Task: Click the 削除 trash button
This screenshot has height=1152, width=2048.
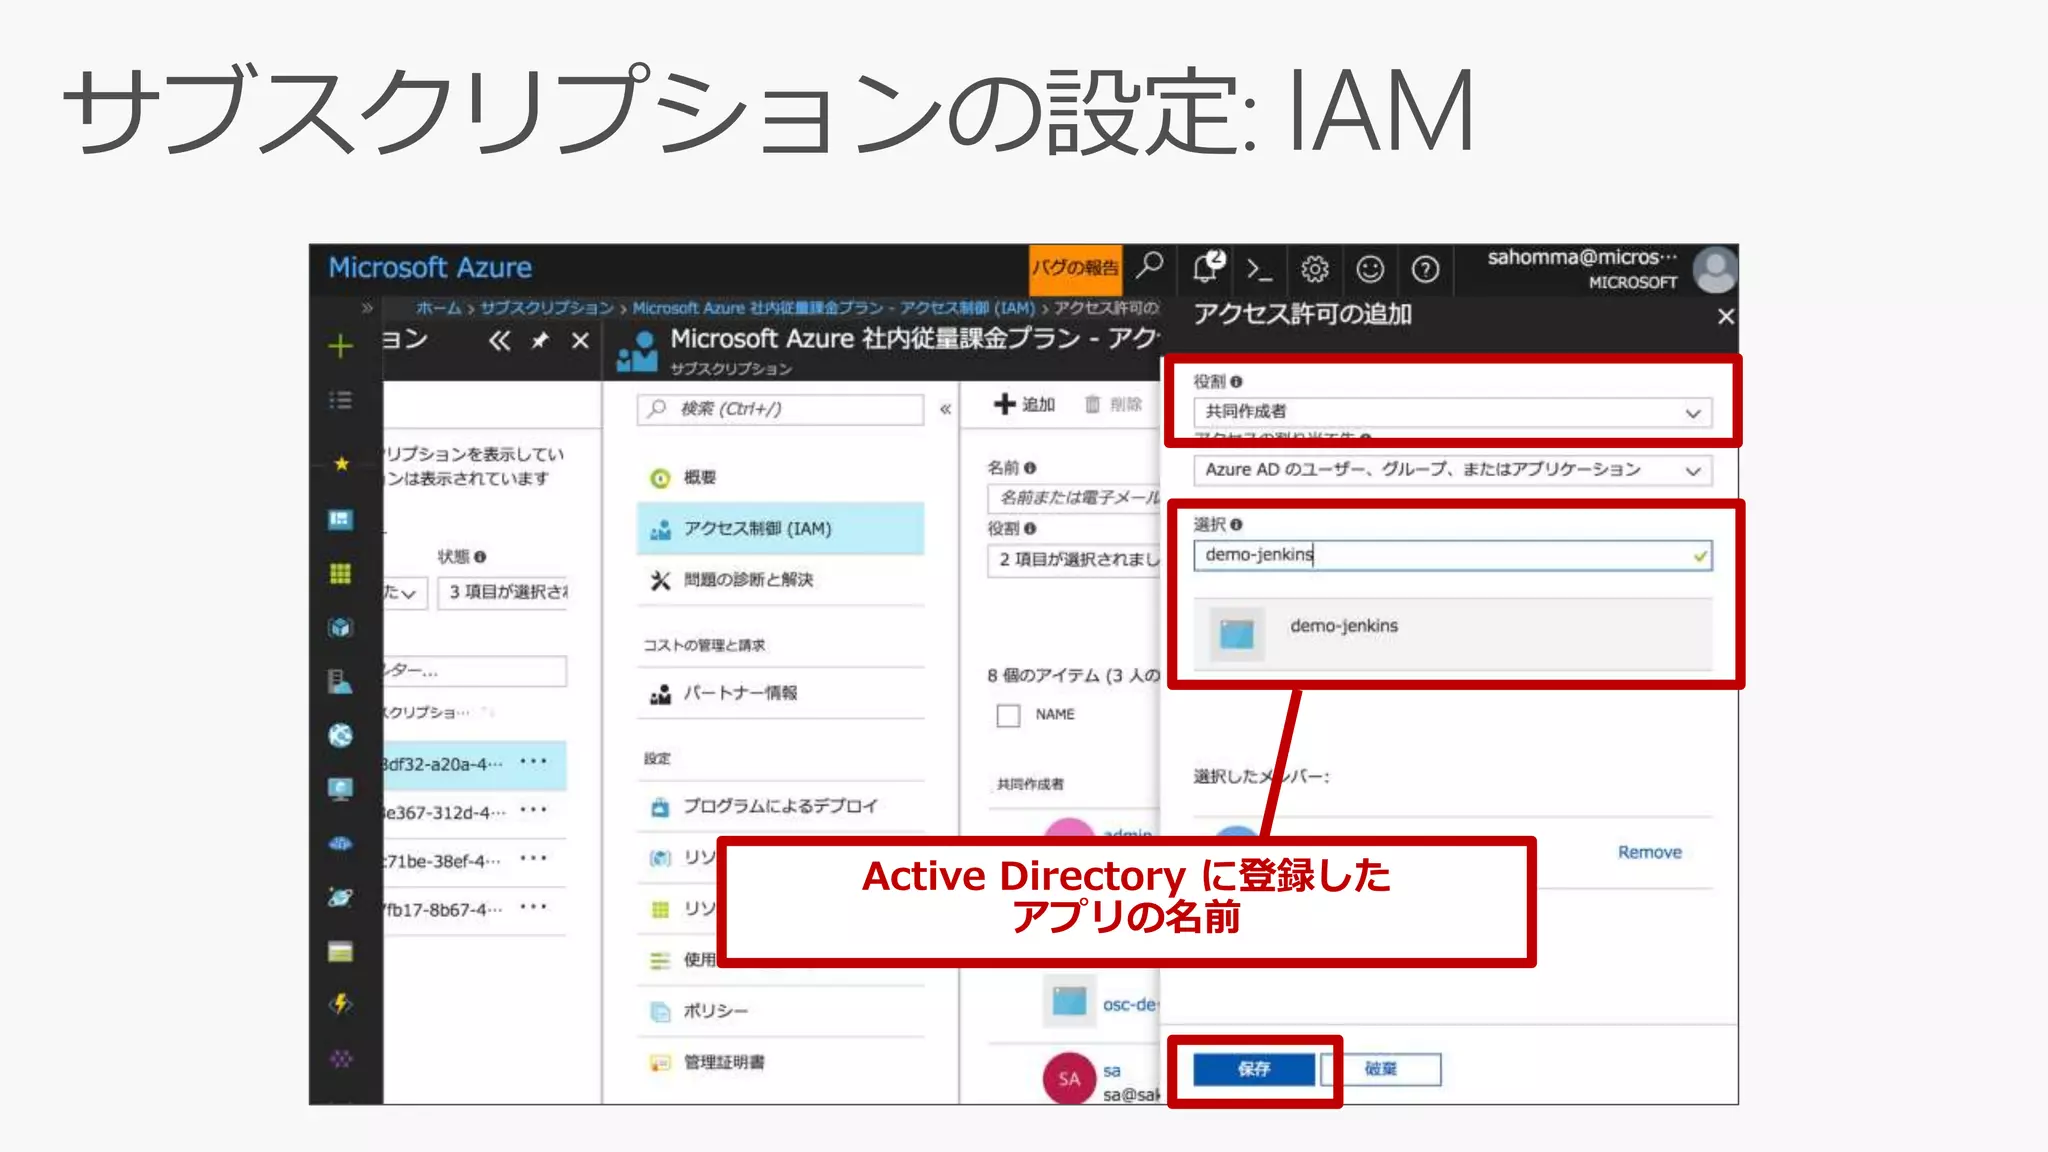Action: (1113, 404)
